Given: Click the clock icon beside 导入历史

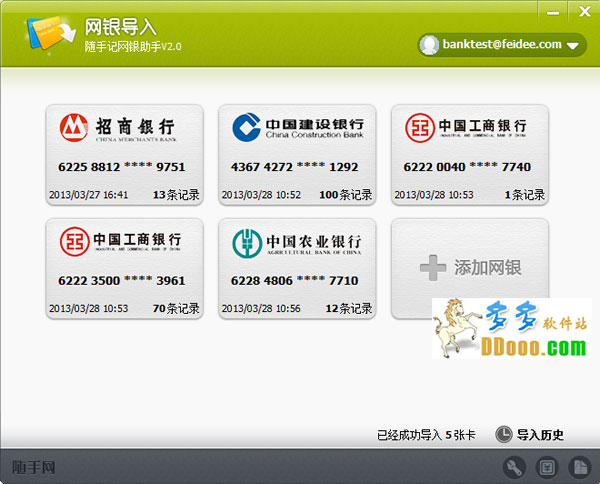Looking at the screenshot, I should tap(504, 435).
